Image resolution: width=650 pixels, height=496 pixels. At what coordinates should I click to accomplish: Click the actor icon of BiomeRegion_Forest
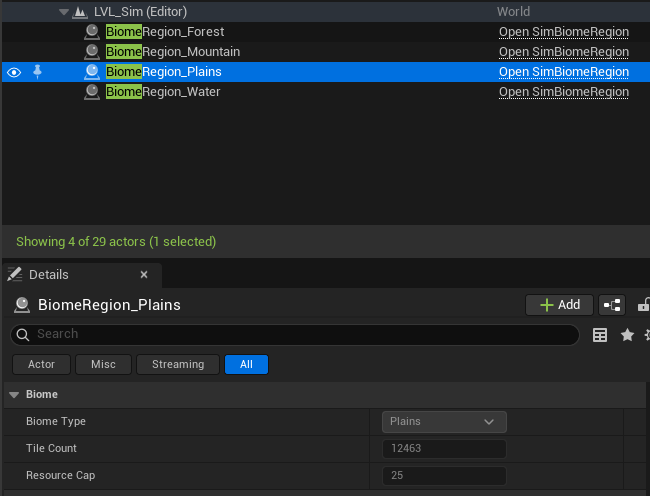tap(92, 32)
